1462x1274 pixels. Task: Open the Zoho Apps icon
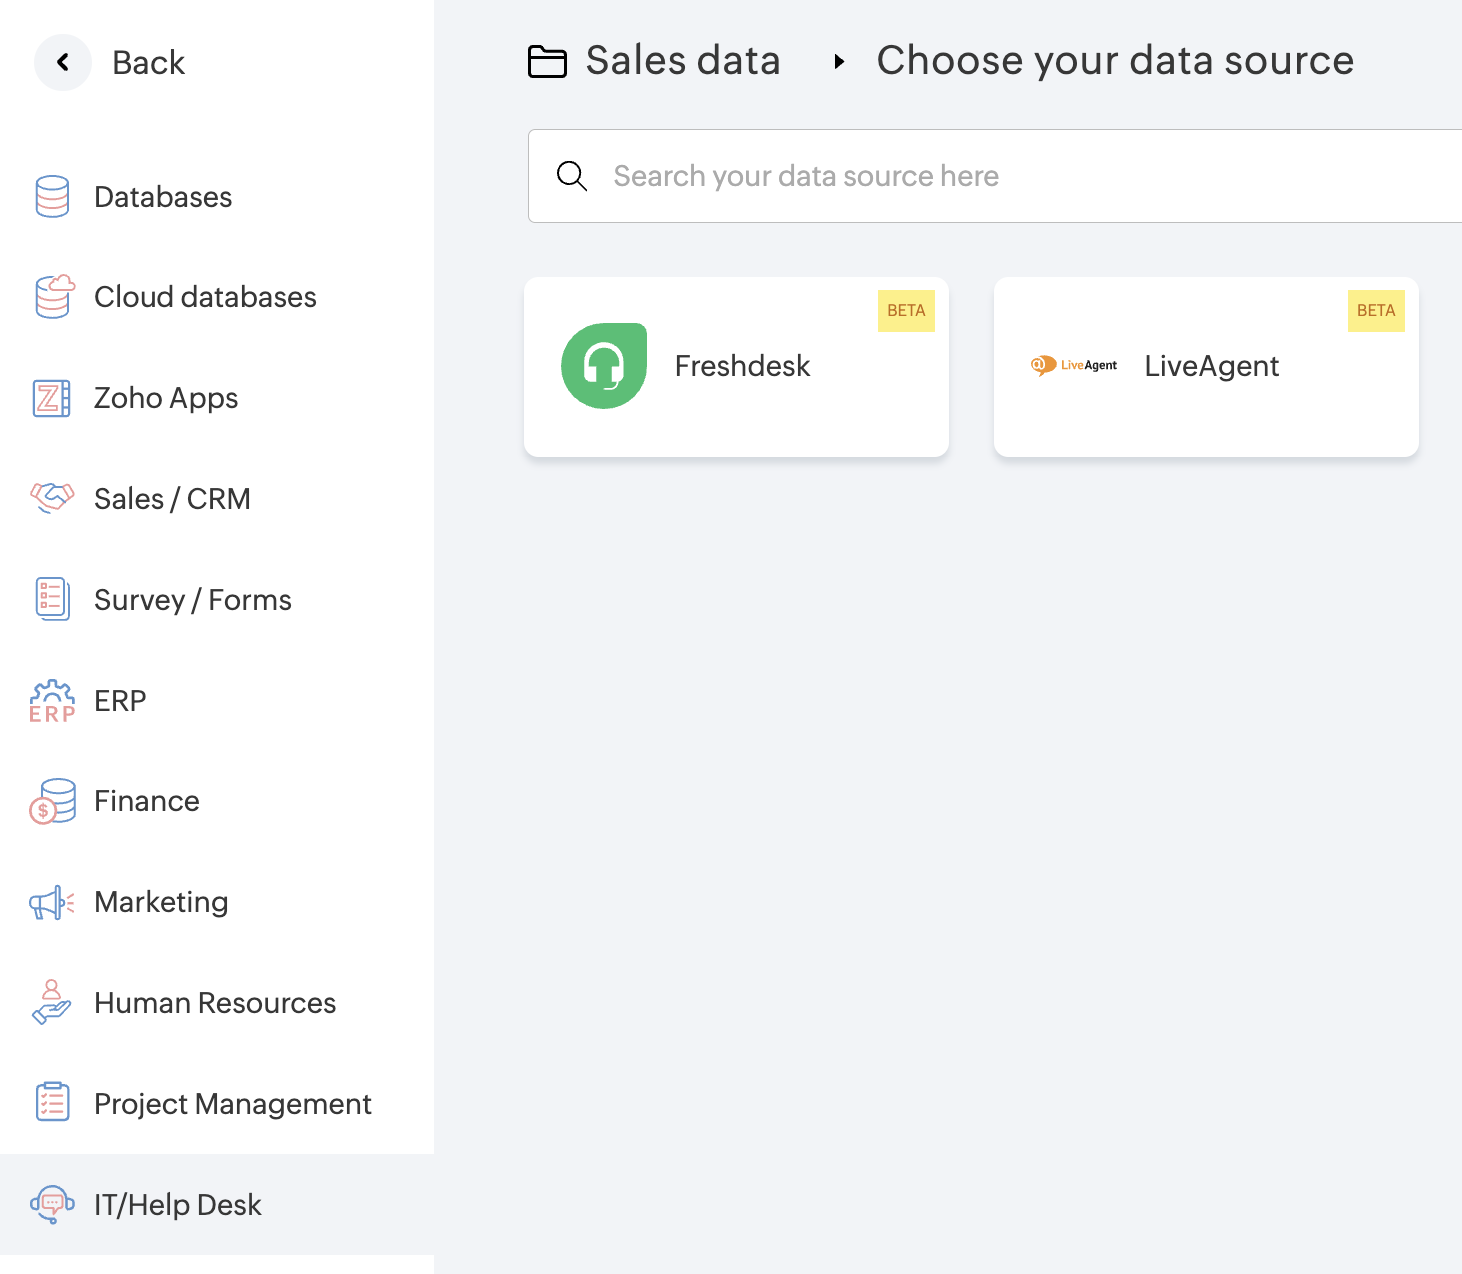point(52,398)
